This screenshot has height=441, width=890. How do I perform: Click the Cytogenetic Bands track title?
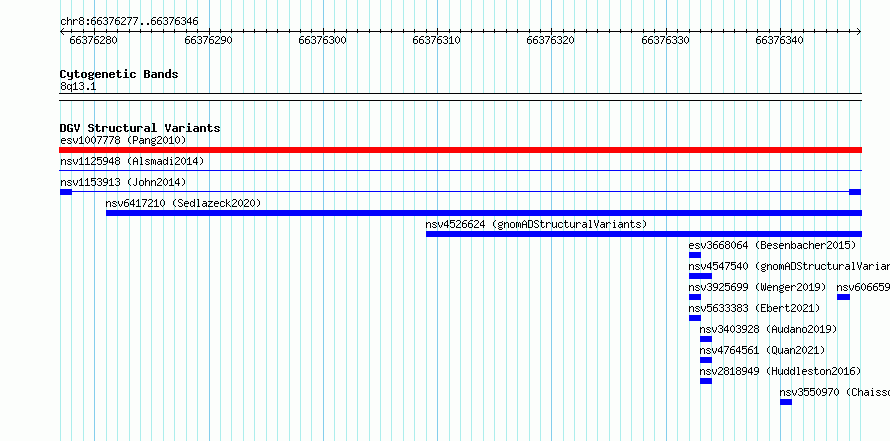[119, 74]
